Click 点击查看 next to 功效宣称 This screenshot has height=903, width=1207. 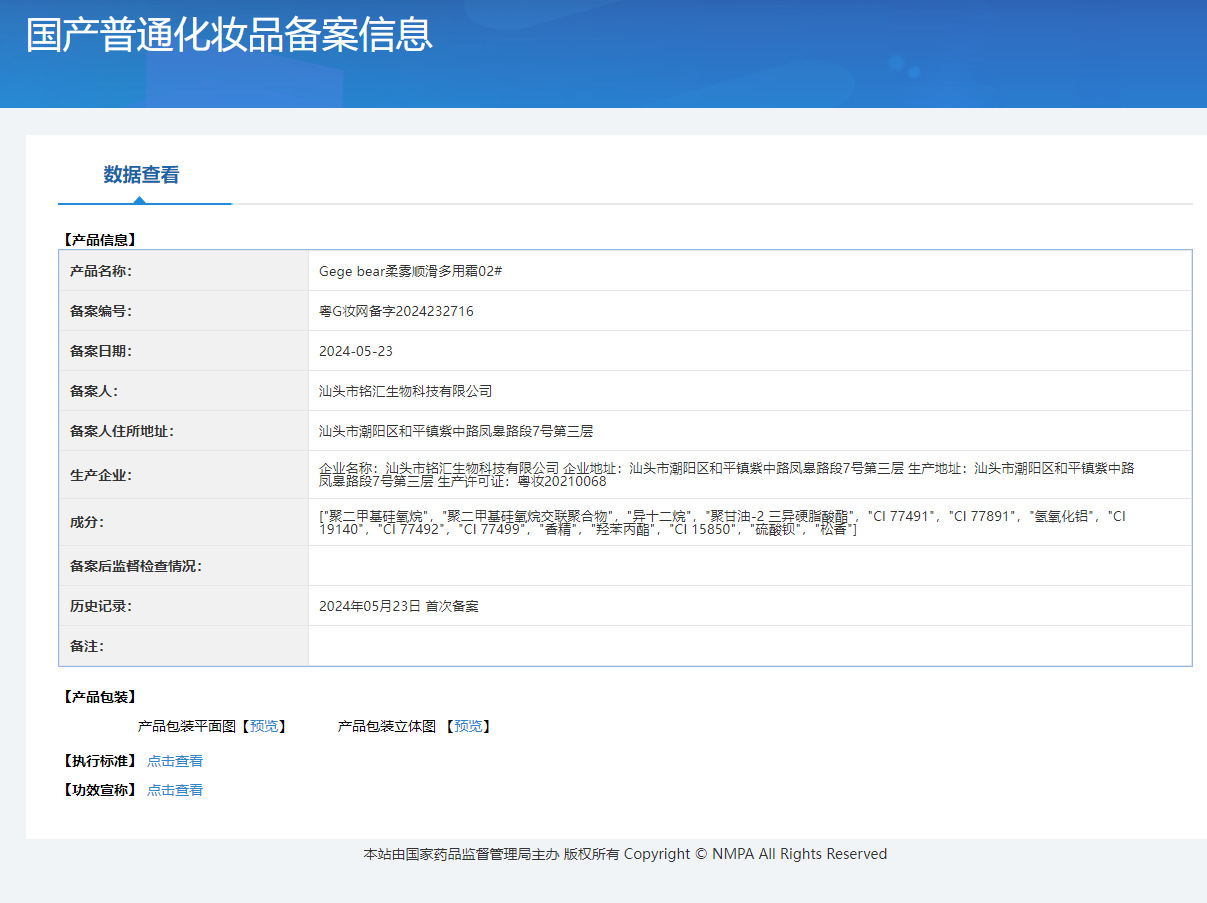[174, 789]
